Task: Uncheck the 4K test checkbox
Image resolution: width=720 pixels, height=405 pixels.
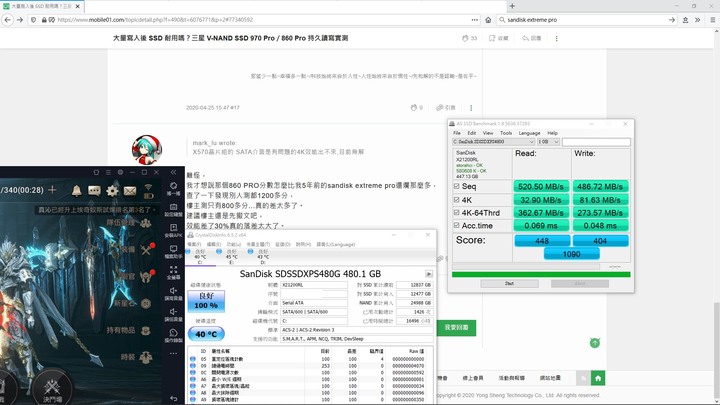Action: [456, 200]
